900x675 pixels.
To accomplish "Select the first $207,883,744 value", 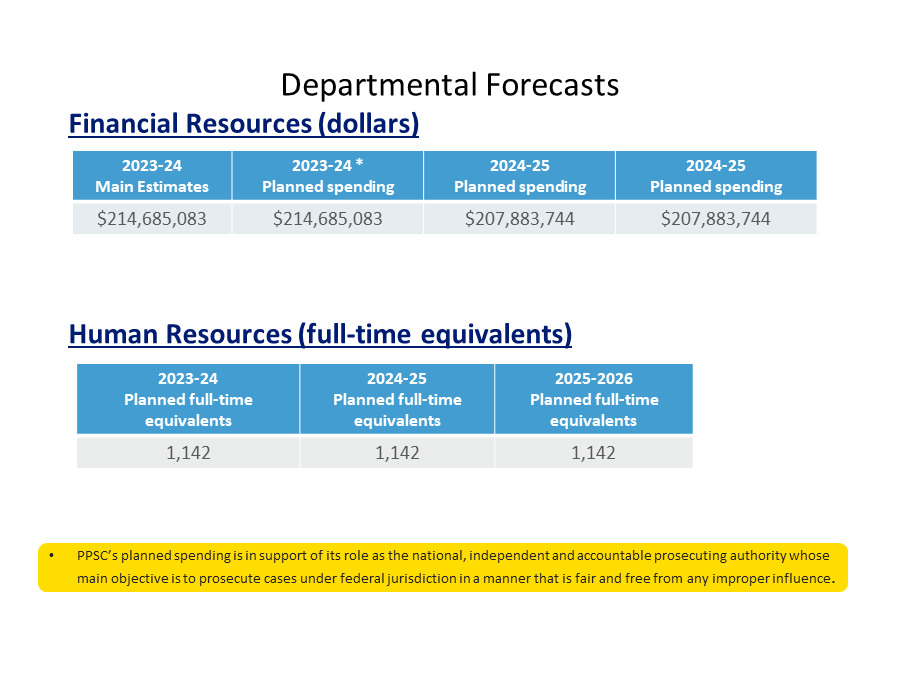I will click(x=519, y=217).
